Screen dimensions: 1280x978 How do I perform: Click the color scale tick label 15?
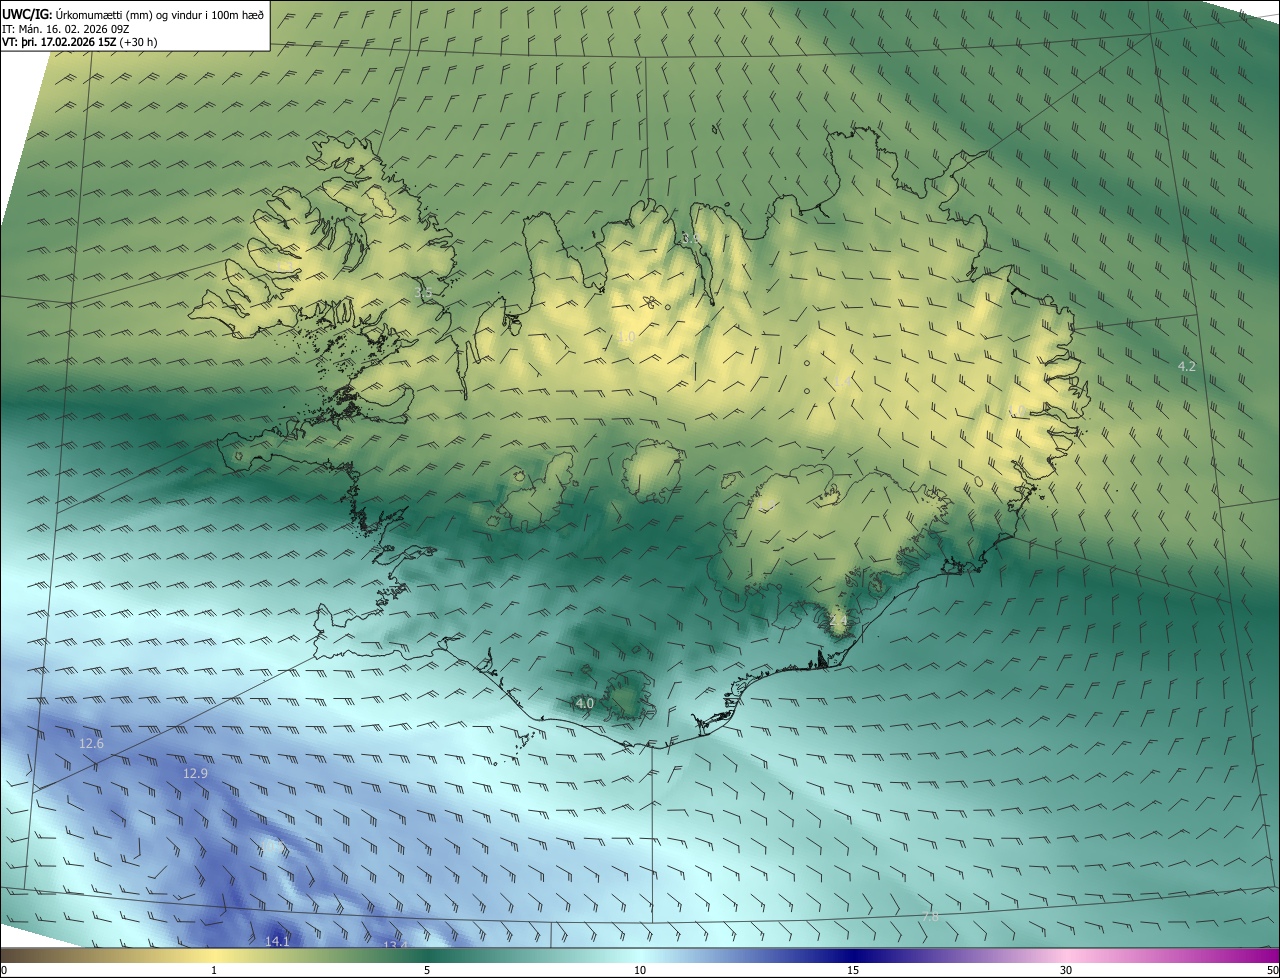click(853, 970)
